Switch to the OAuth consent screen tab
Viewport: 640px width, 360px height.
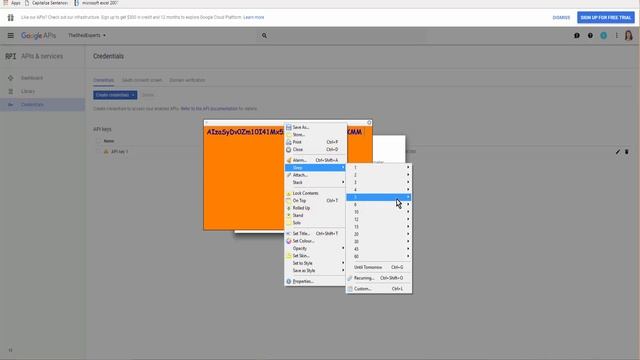(142, 80)
